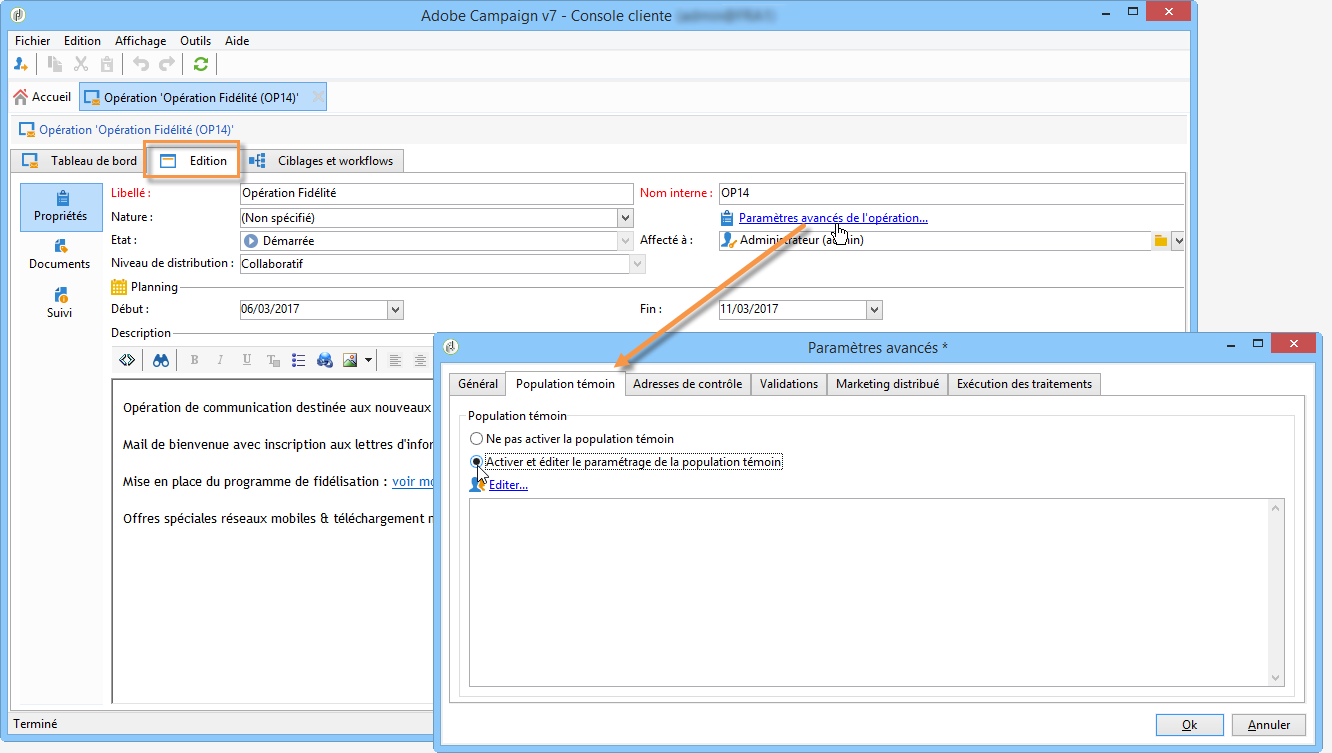Select the Edition tab of the operation
1332x753 pixels.
pyautogui.click(x=194, y=160)
